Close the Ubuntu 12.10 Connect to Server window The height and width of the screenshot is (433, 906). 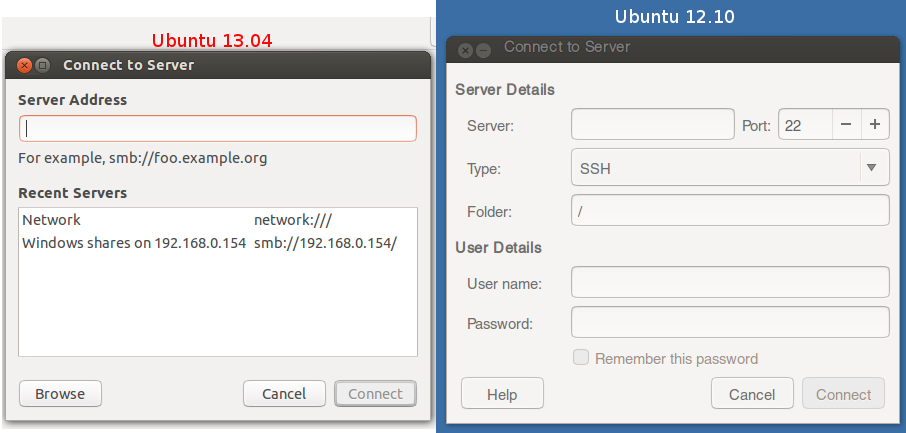point(466,50)
